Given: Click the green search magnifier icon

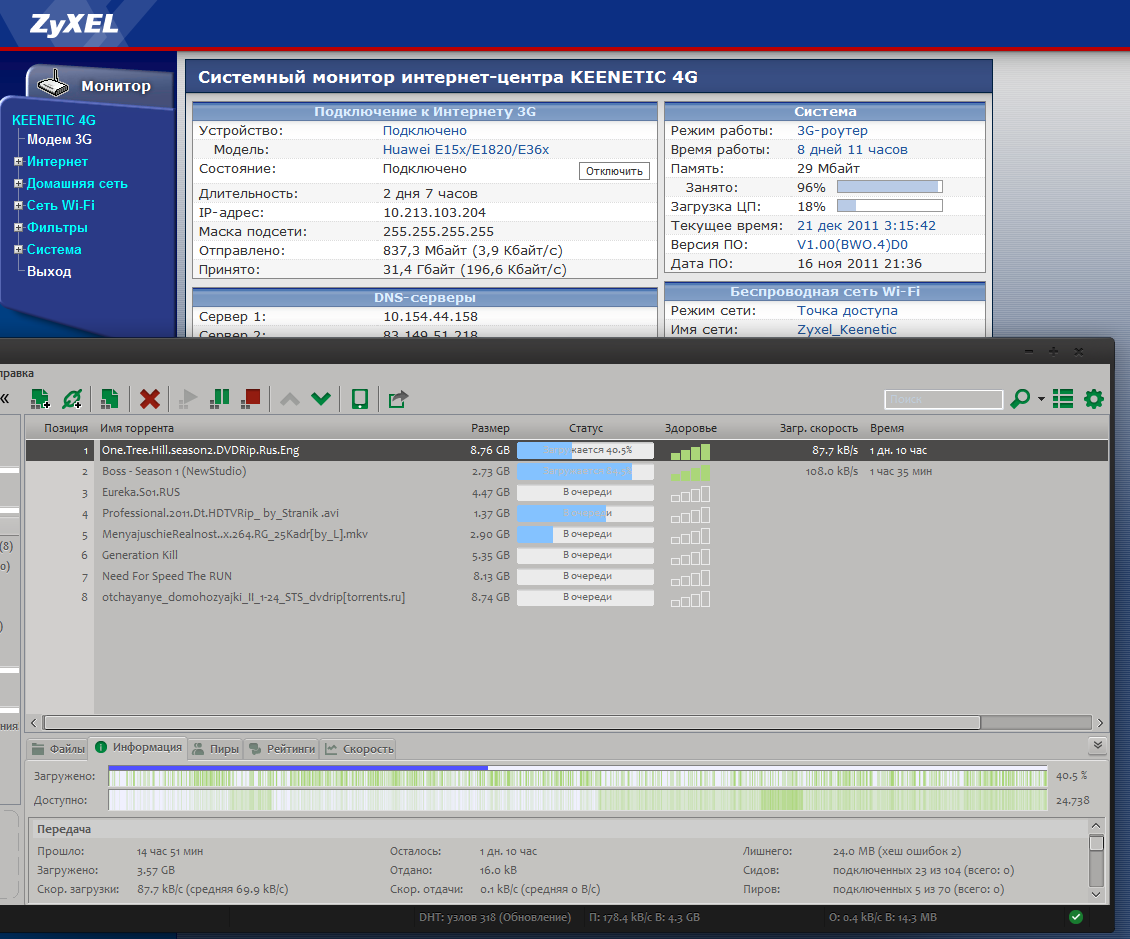Looking at the screenshot, I should [x=1020, y=399].
